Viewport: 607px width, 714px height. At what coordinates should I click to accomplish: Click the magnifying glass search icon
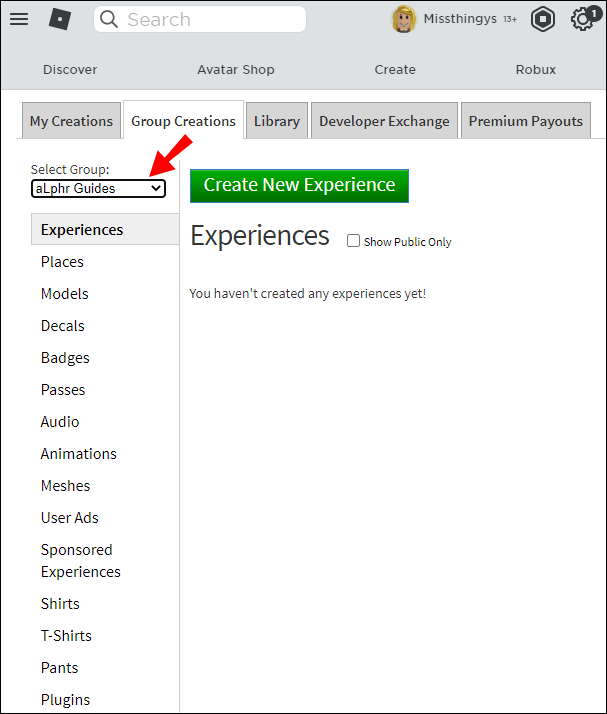tap(109, 19)
